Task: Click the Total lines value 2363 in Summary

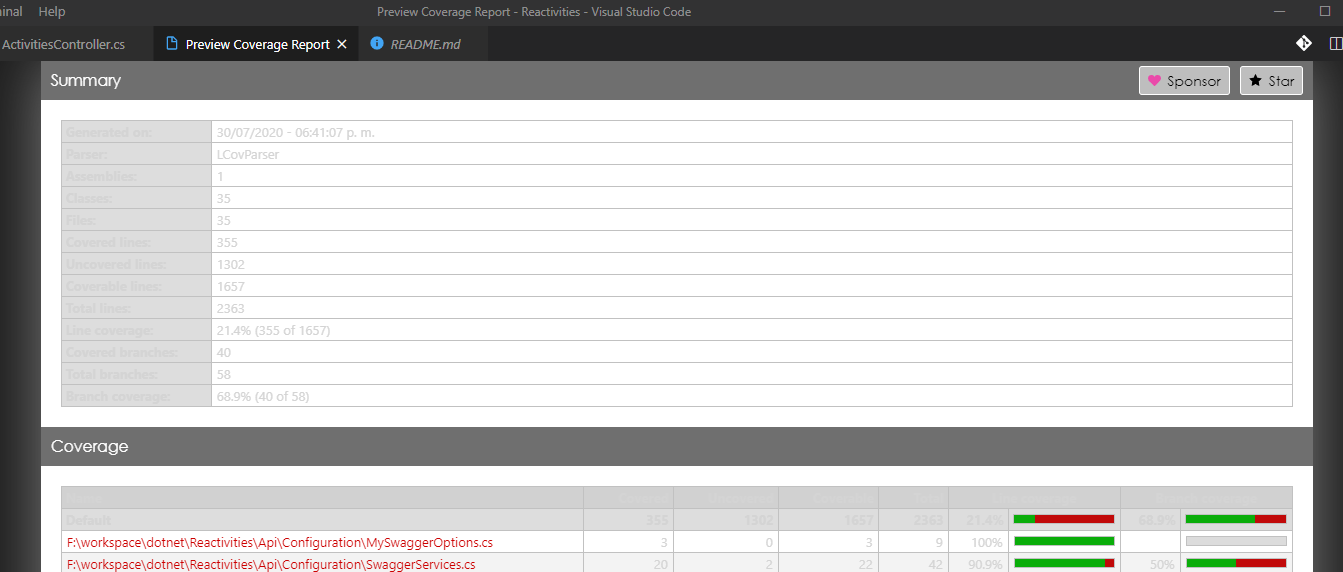Action: (231, 308)
